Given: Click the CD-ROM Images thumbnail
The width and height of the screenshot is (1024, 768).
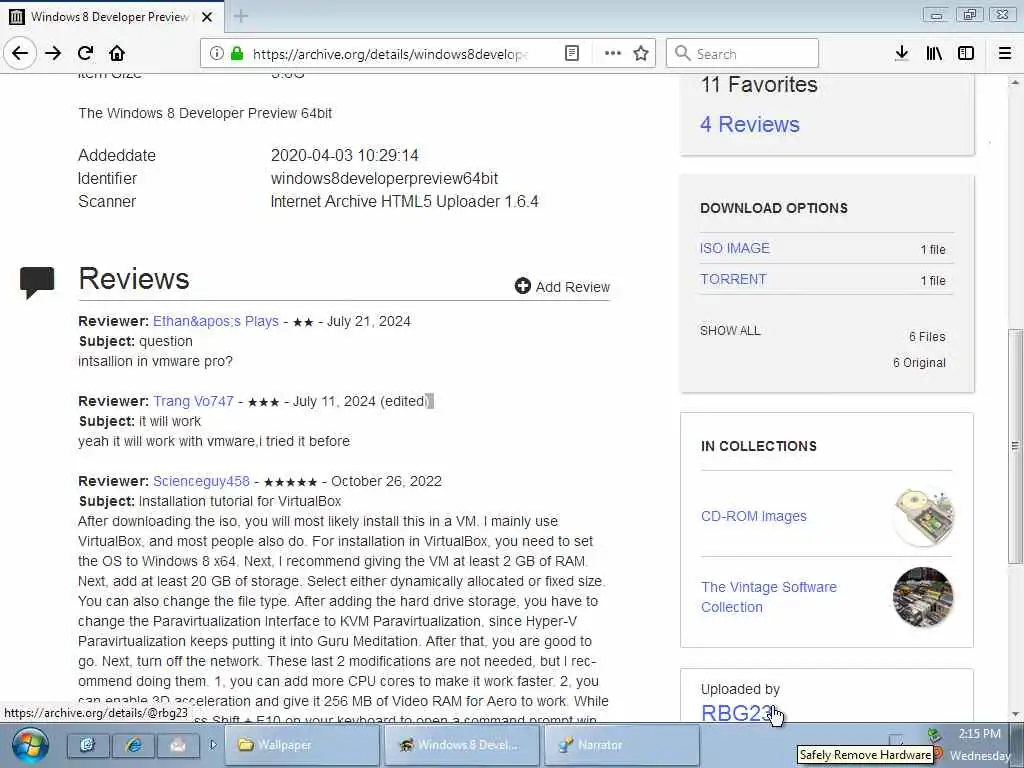Looking at the screenshot, I should tap(923, 516).
